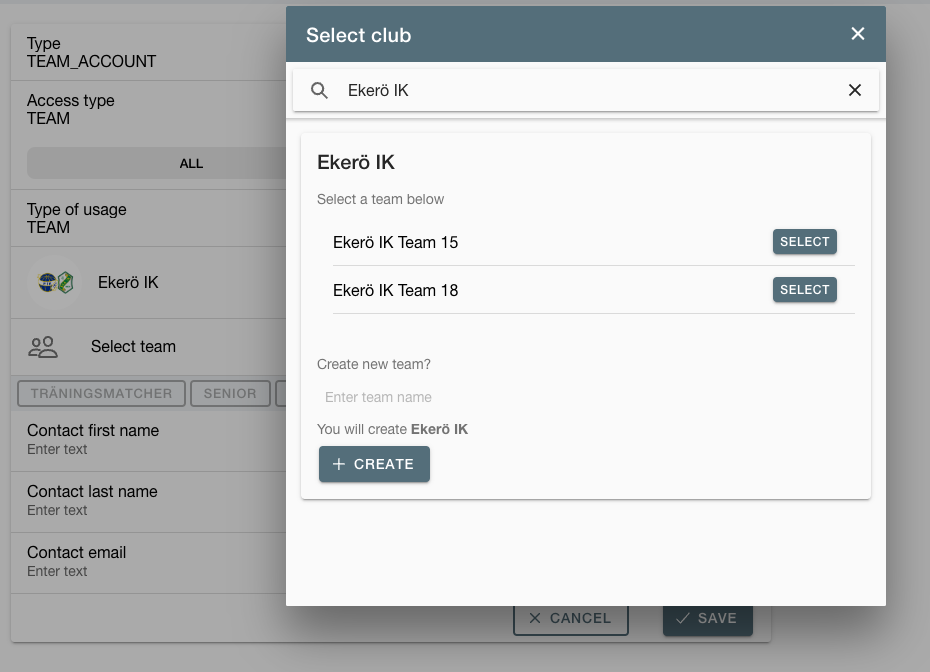Image resolution: width=930 pixels, height=672 pixels.
Task: Click the search magnifier icon
Action: click(x=319, y=90)
